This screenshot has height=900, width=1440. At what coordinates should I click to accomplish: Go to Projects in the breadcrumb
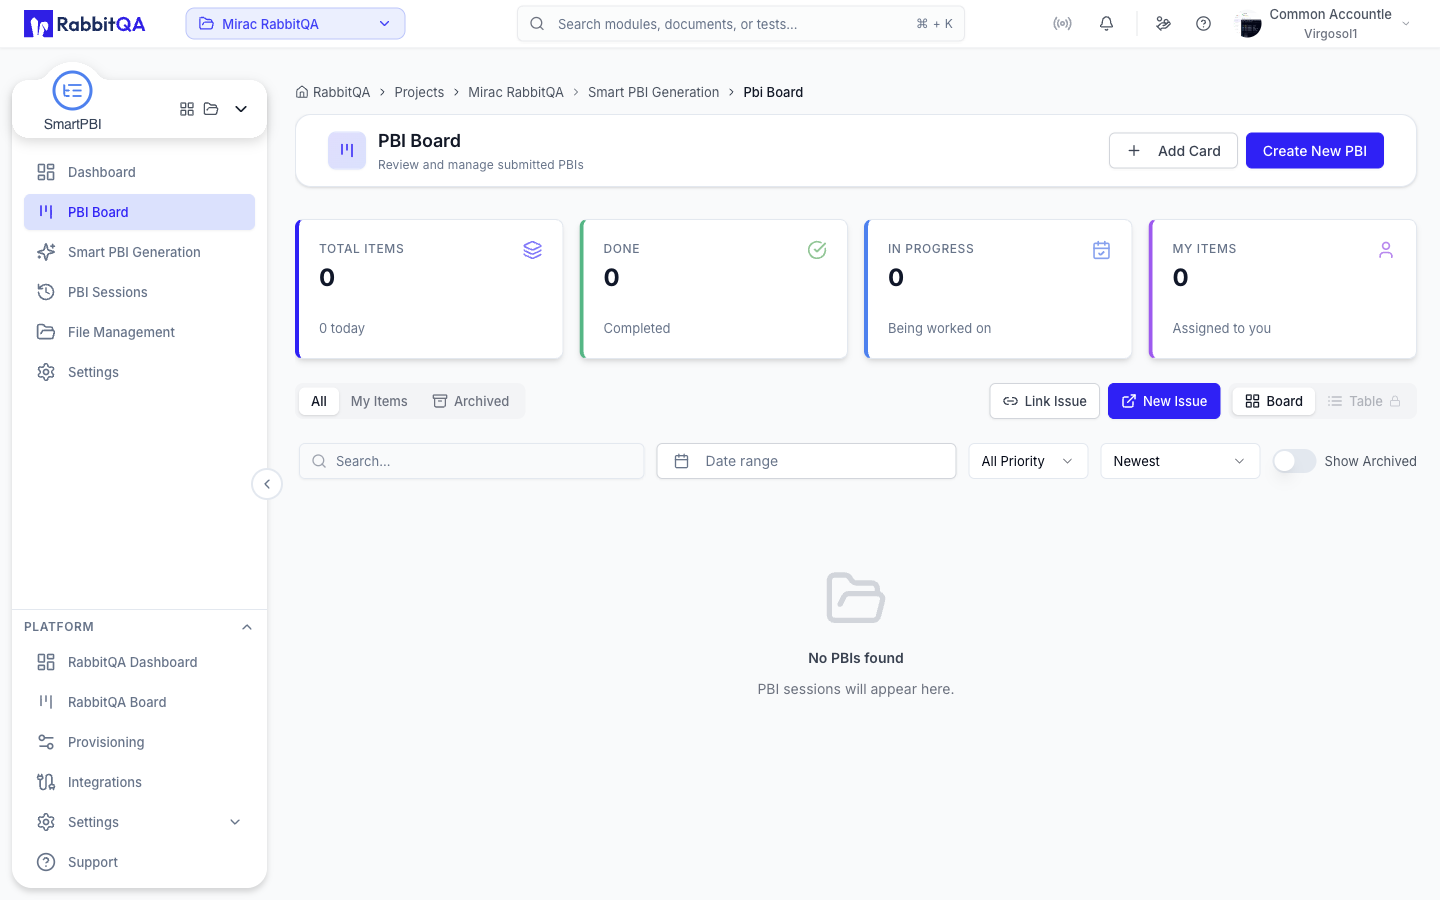pyautogui.click(x=419, y=92)
